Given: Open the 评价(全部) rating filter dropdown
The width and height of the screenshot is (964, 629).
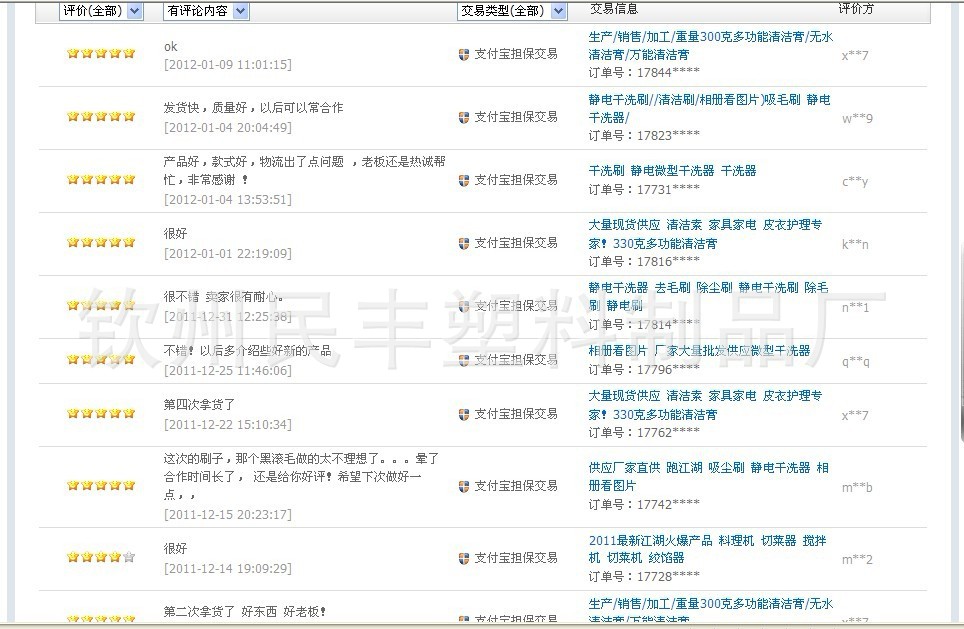Looking at the screenshot, I should [135, 11].
